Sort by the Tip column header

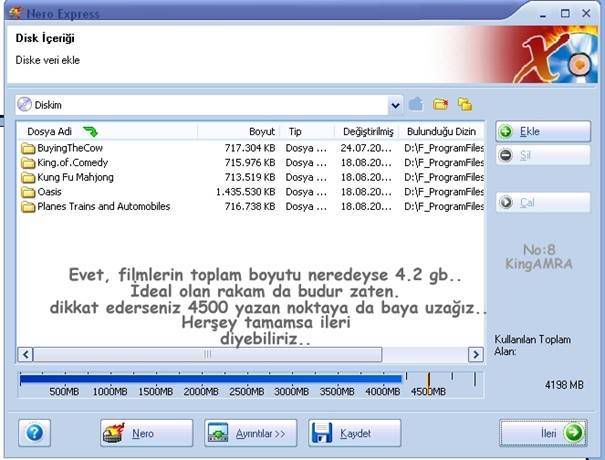point(307,132)
